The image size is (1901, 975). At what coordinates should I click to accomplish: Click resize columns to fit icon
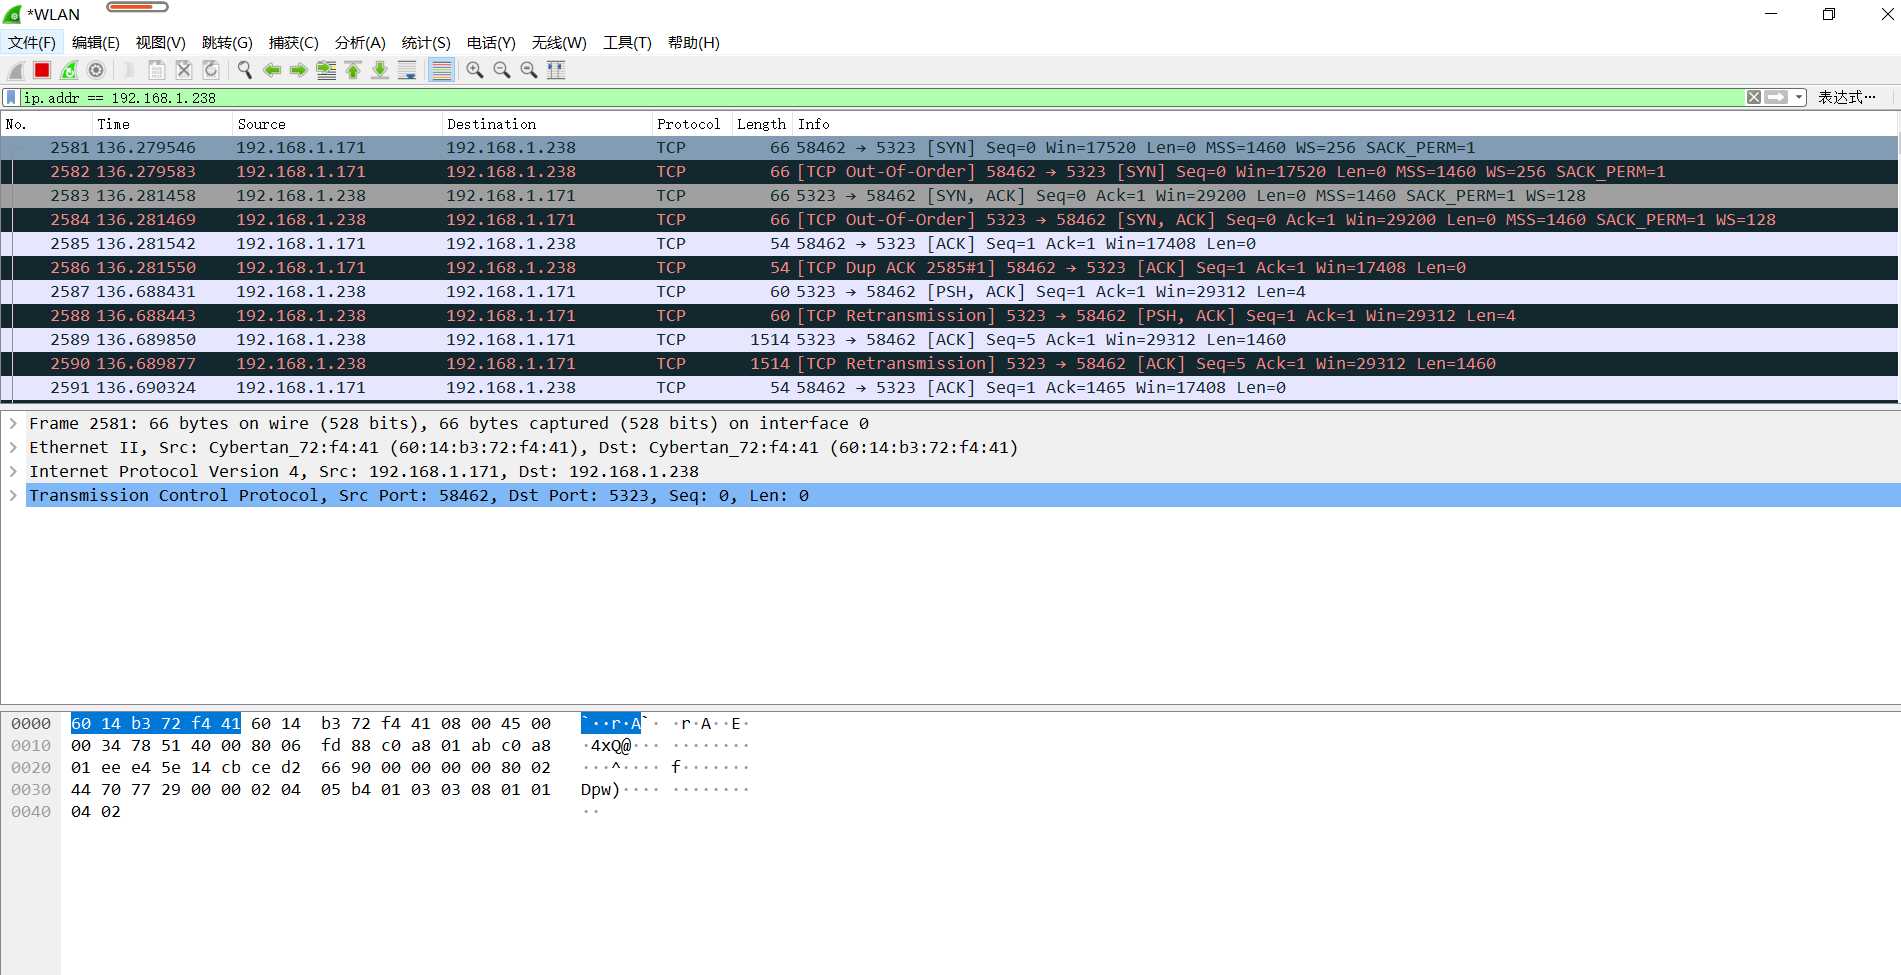(556, 70)
